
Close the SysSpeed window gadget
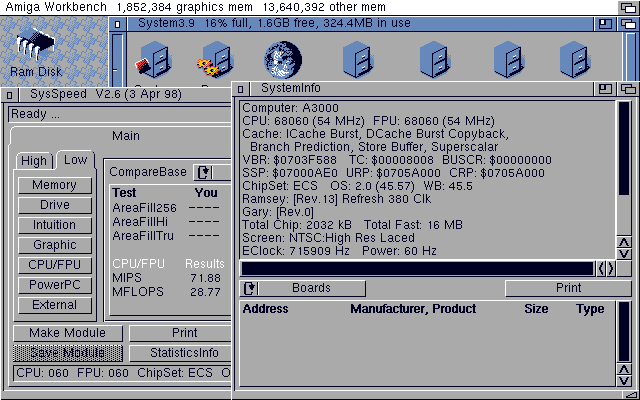tap(9, 95)
